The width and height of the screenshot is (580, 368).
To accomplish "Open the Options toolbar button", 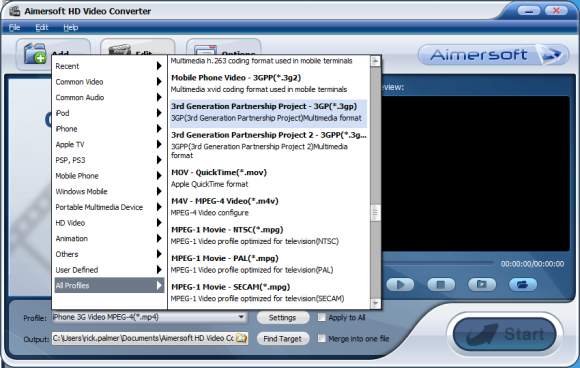I will [x=224, y=47].
